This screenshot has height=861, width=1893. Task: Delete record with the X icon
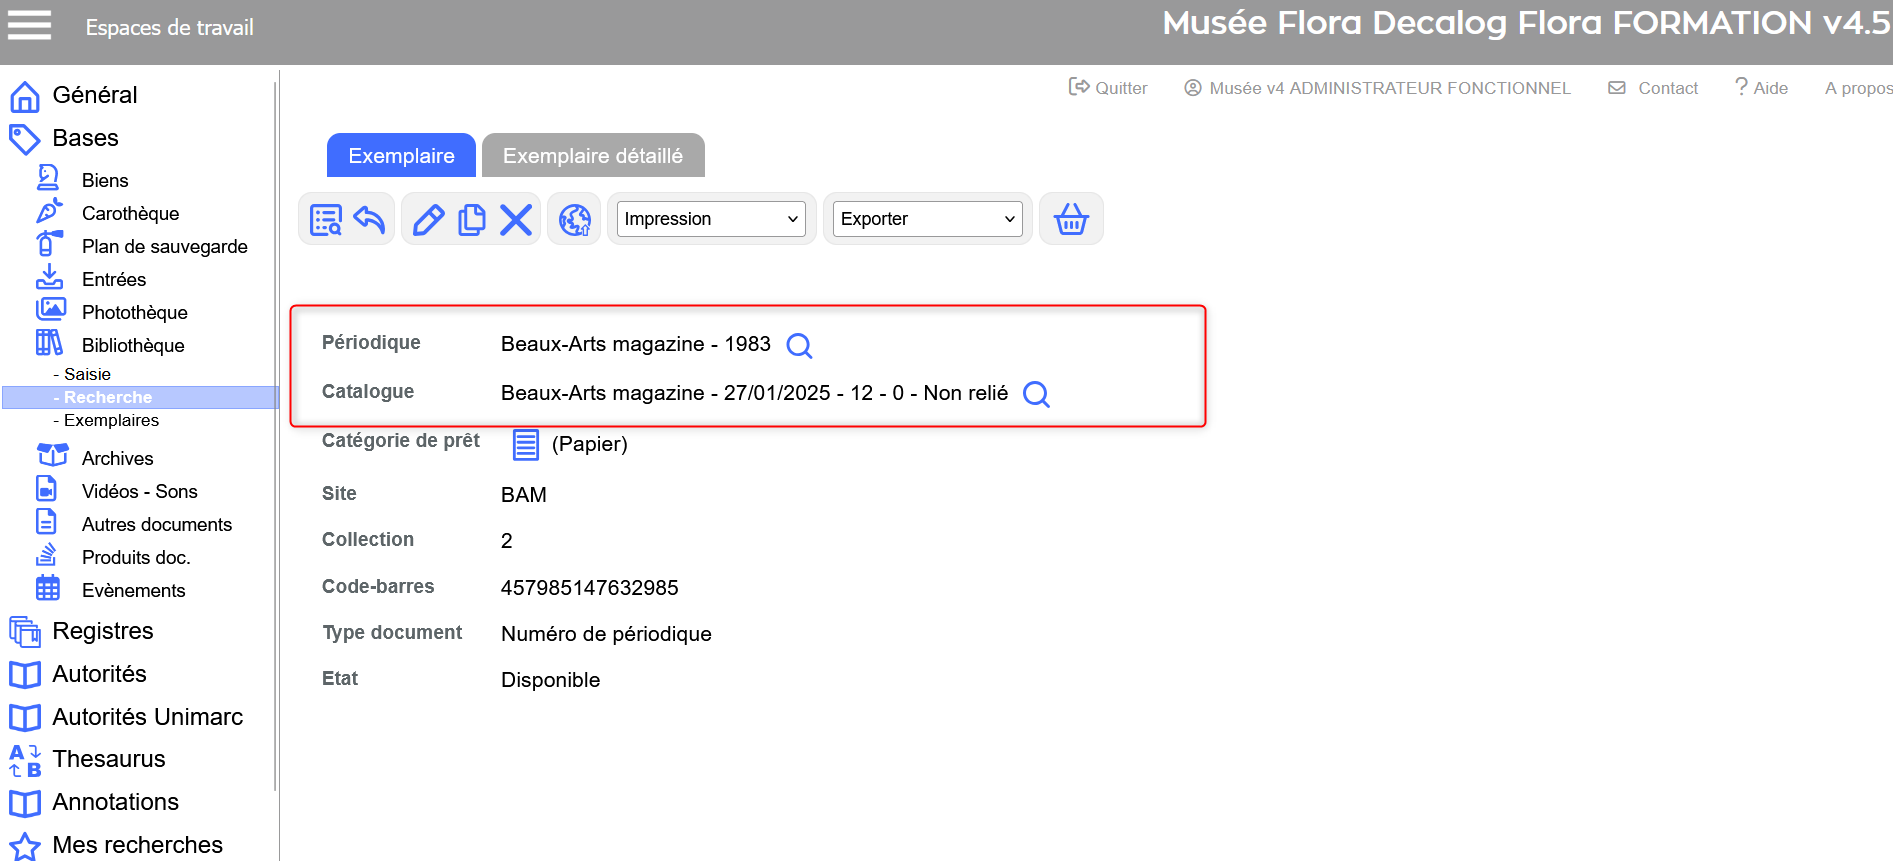coord(516,219)
